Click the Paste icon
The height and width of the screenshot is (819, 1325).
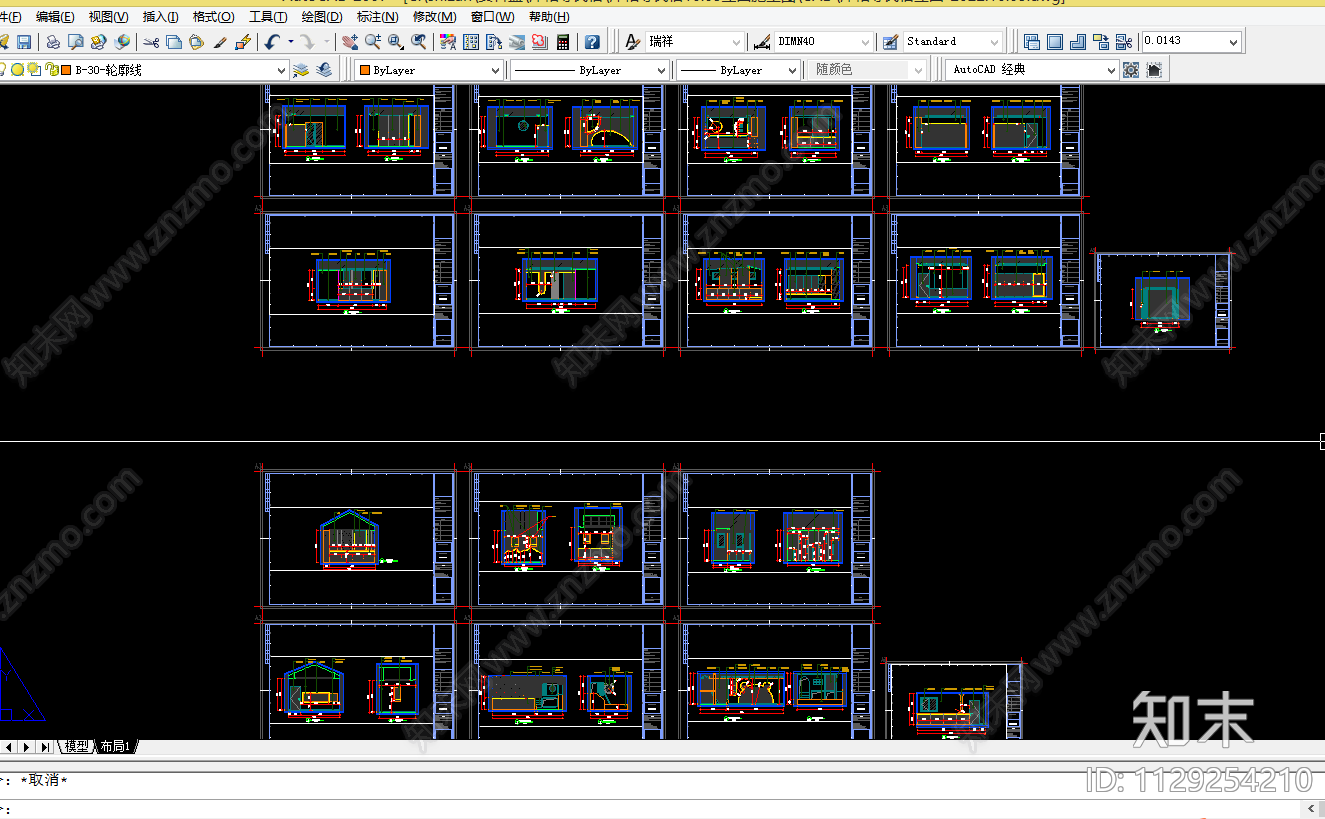196,42
